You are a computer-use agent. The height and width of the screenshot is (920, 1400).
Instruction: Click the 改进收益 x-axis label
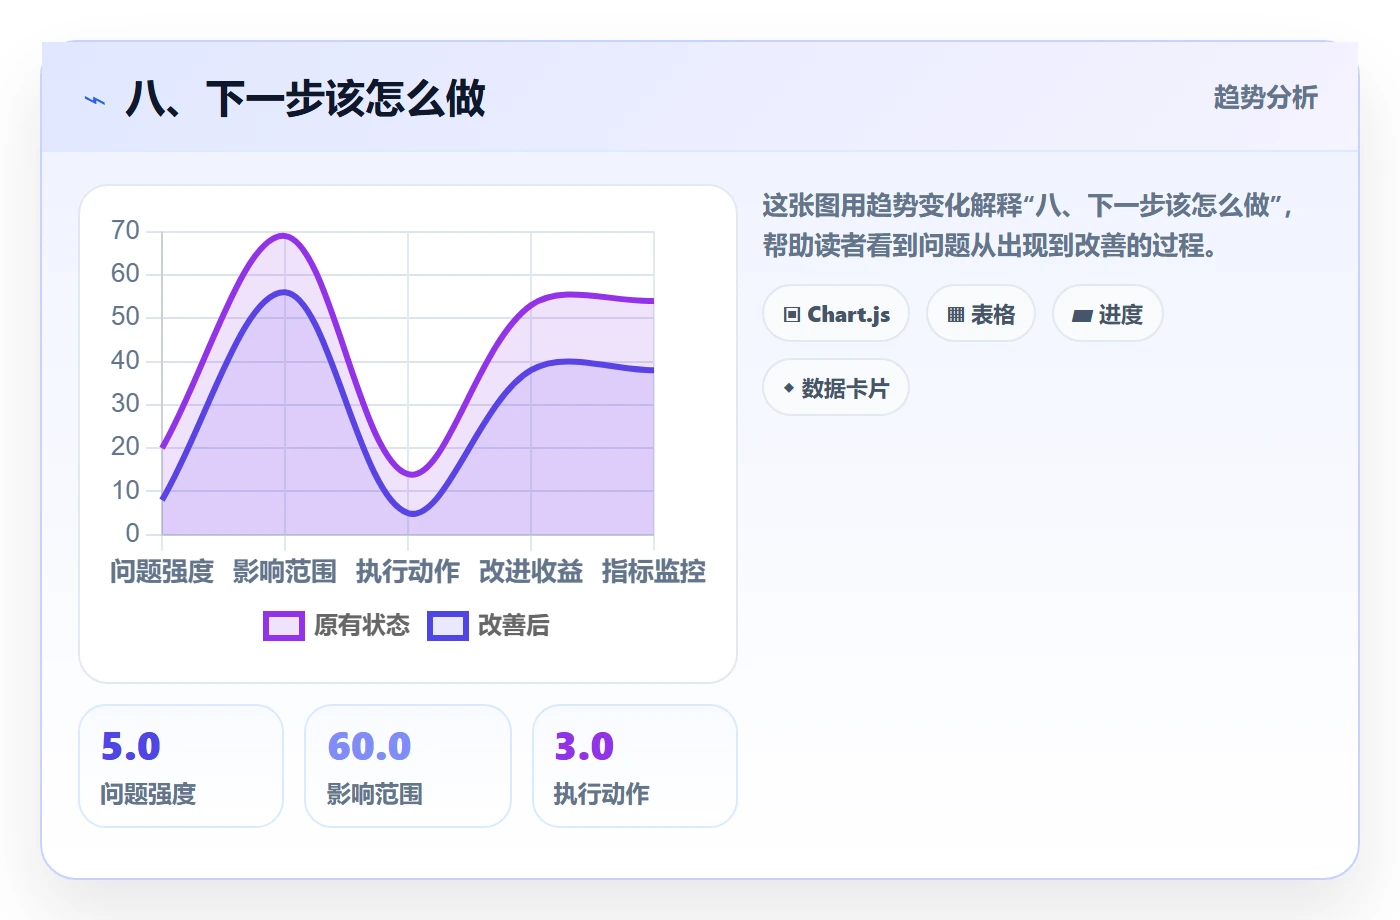pos(531,572)
